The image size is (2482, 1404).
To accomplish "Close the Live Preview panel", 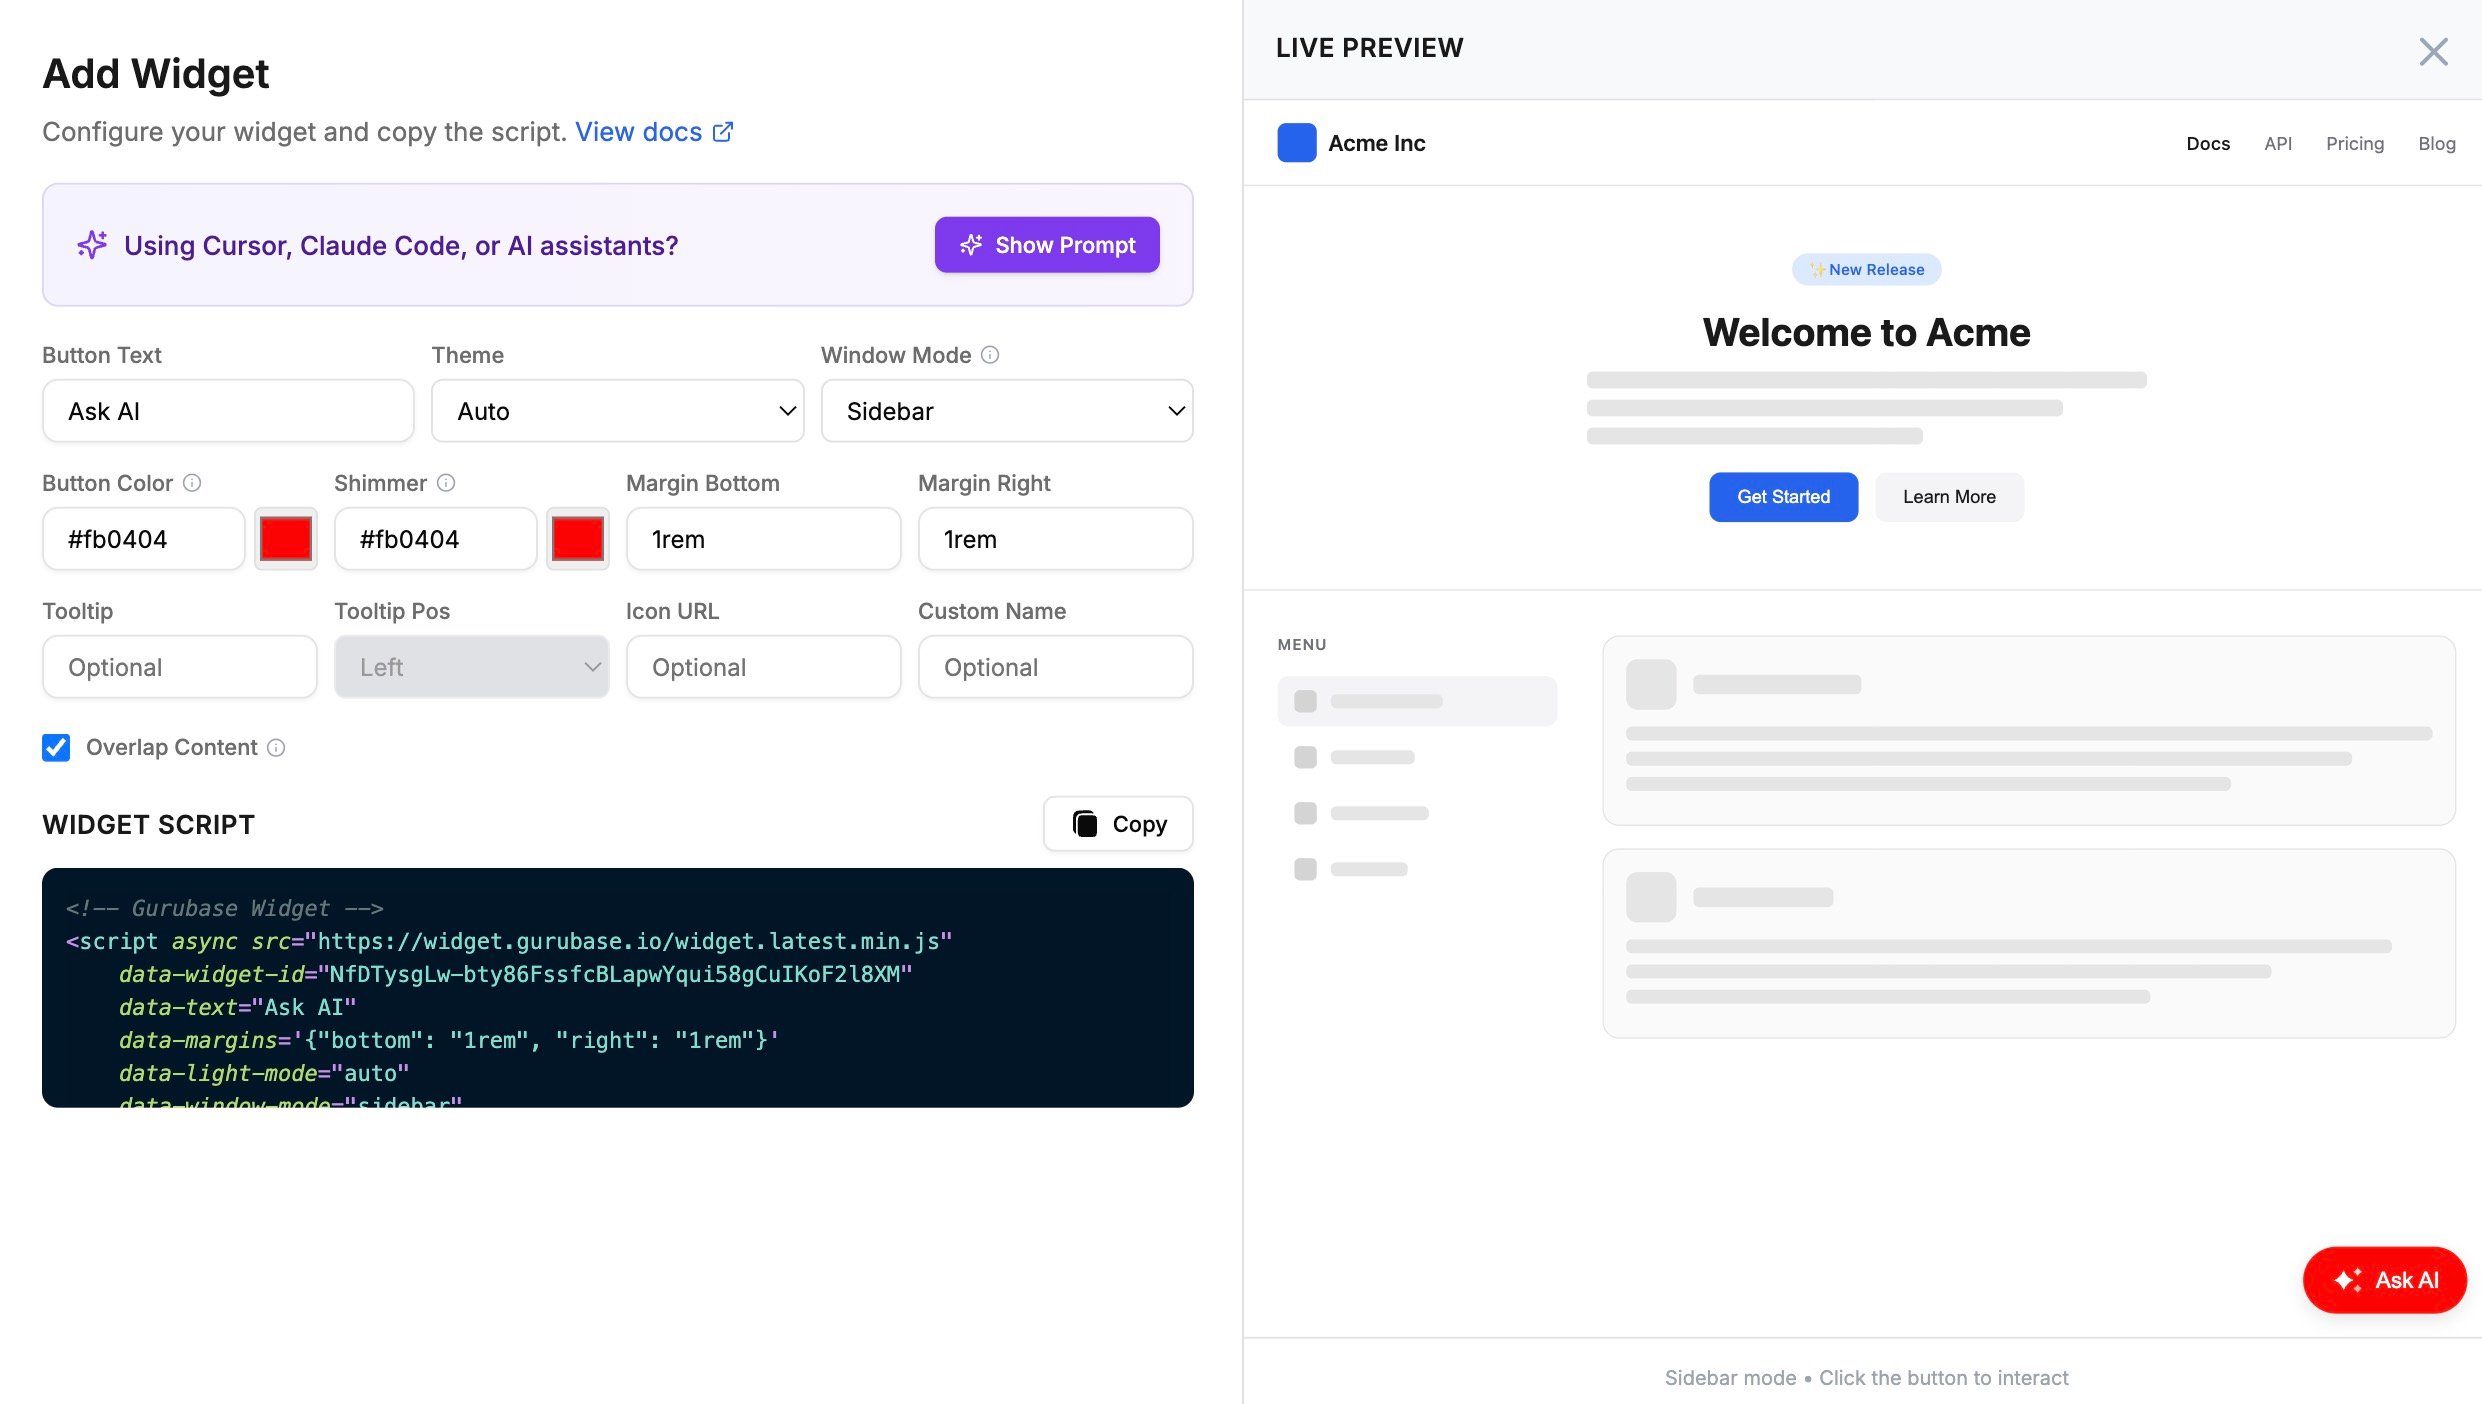I will (2433, 51).
